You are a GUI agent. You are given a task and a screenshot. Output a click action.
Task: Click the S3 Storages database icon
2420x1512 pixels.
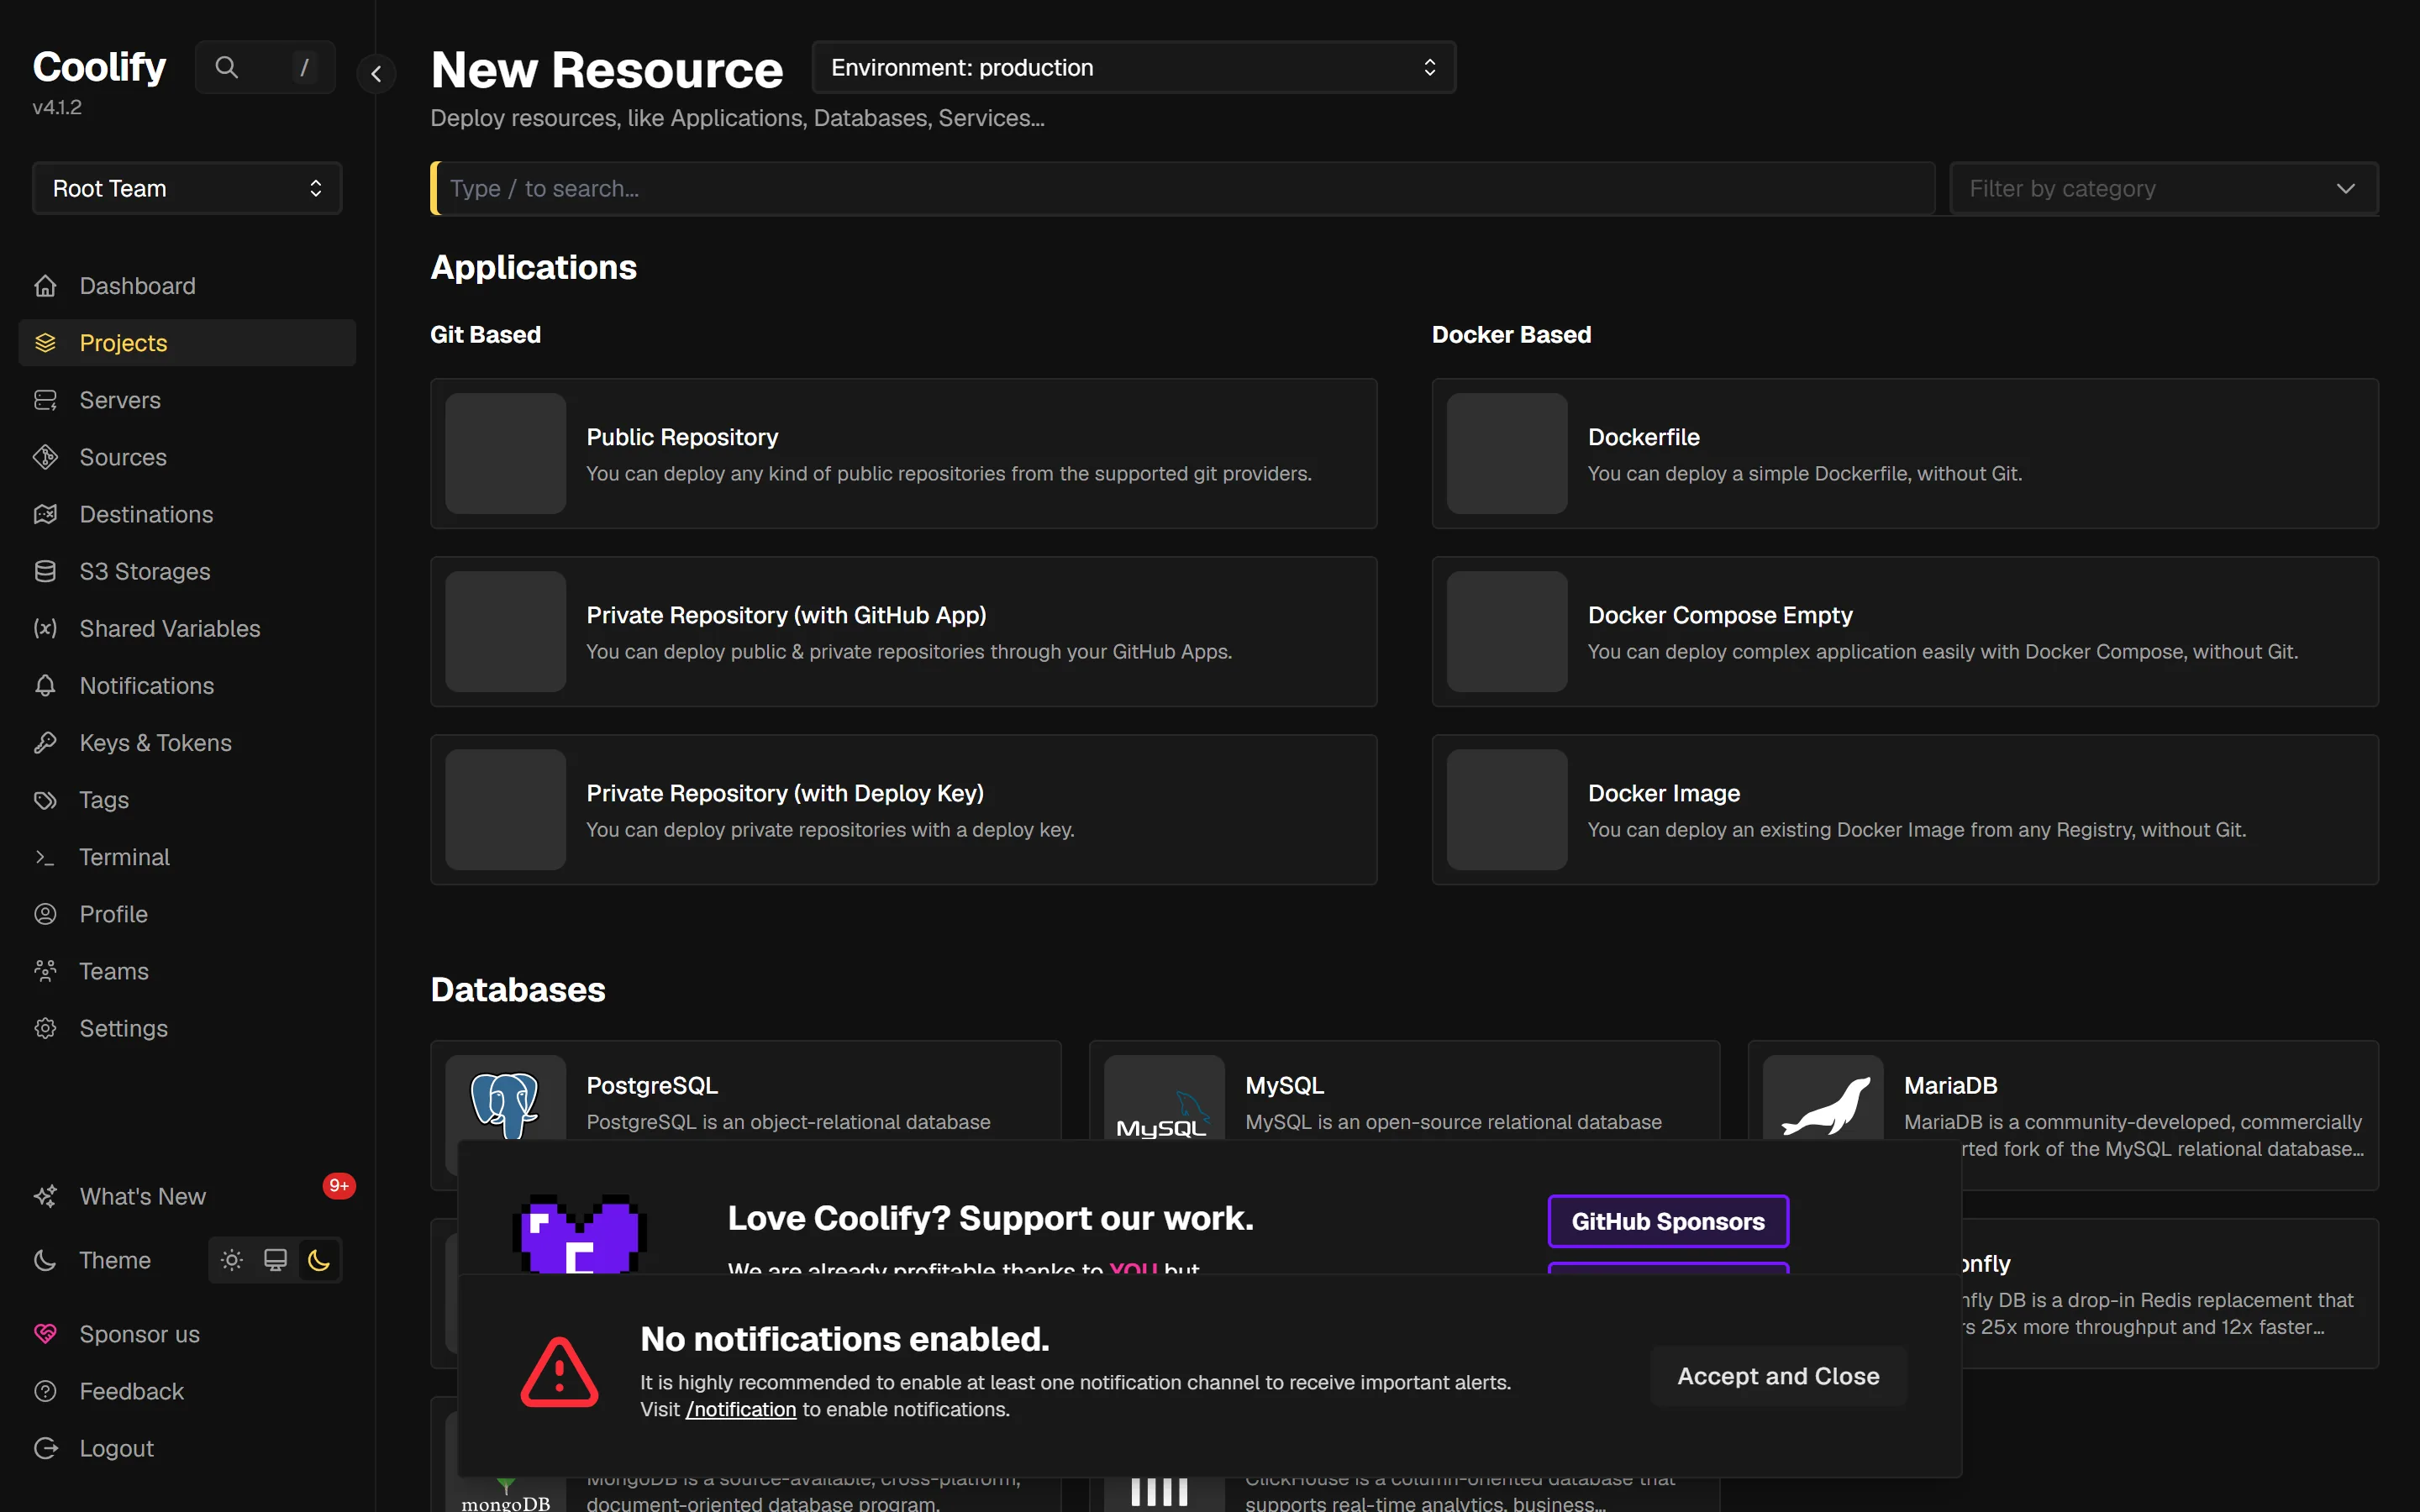coord(45,571)
